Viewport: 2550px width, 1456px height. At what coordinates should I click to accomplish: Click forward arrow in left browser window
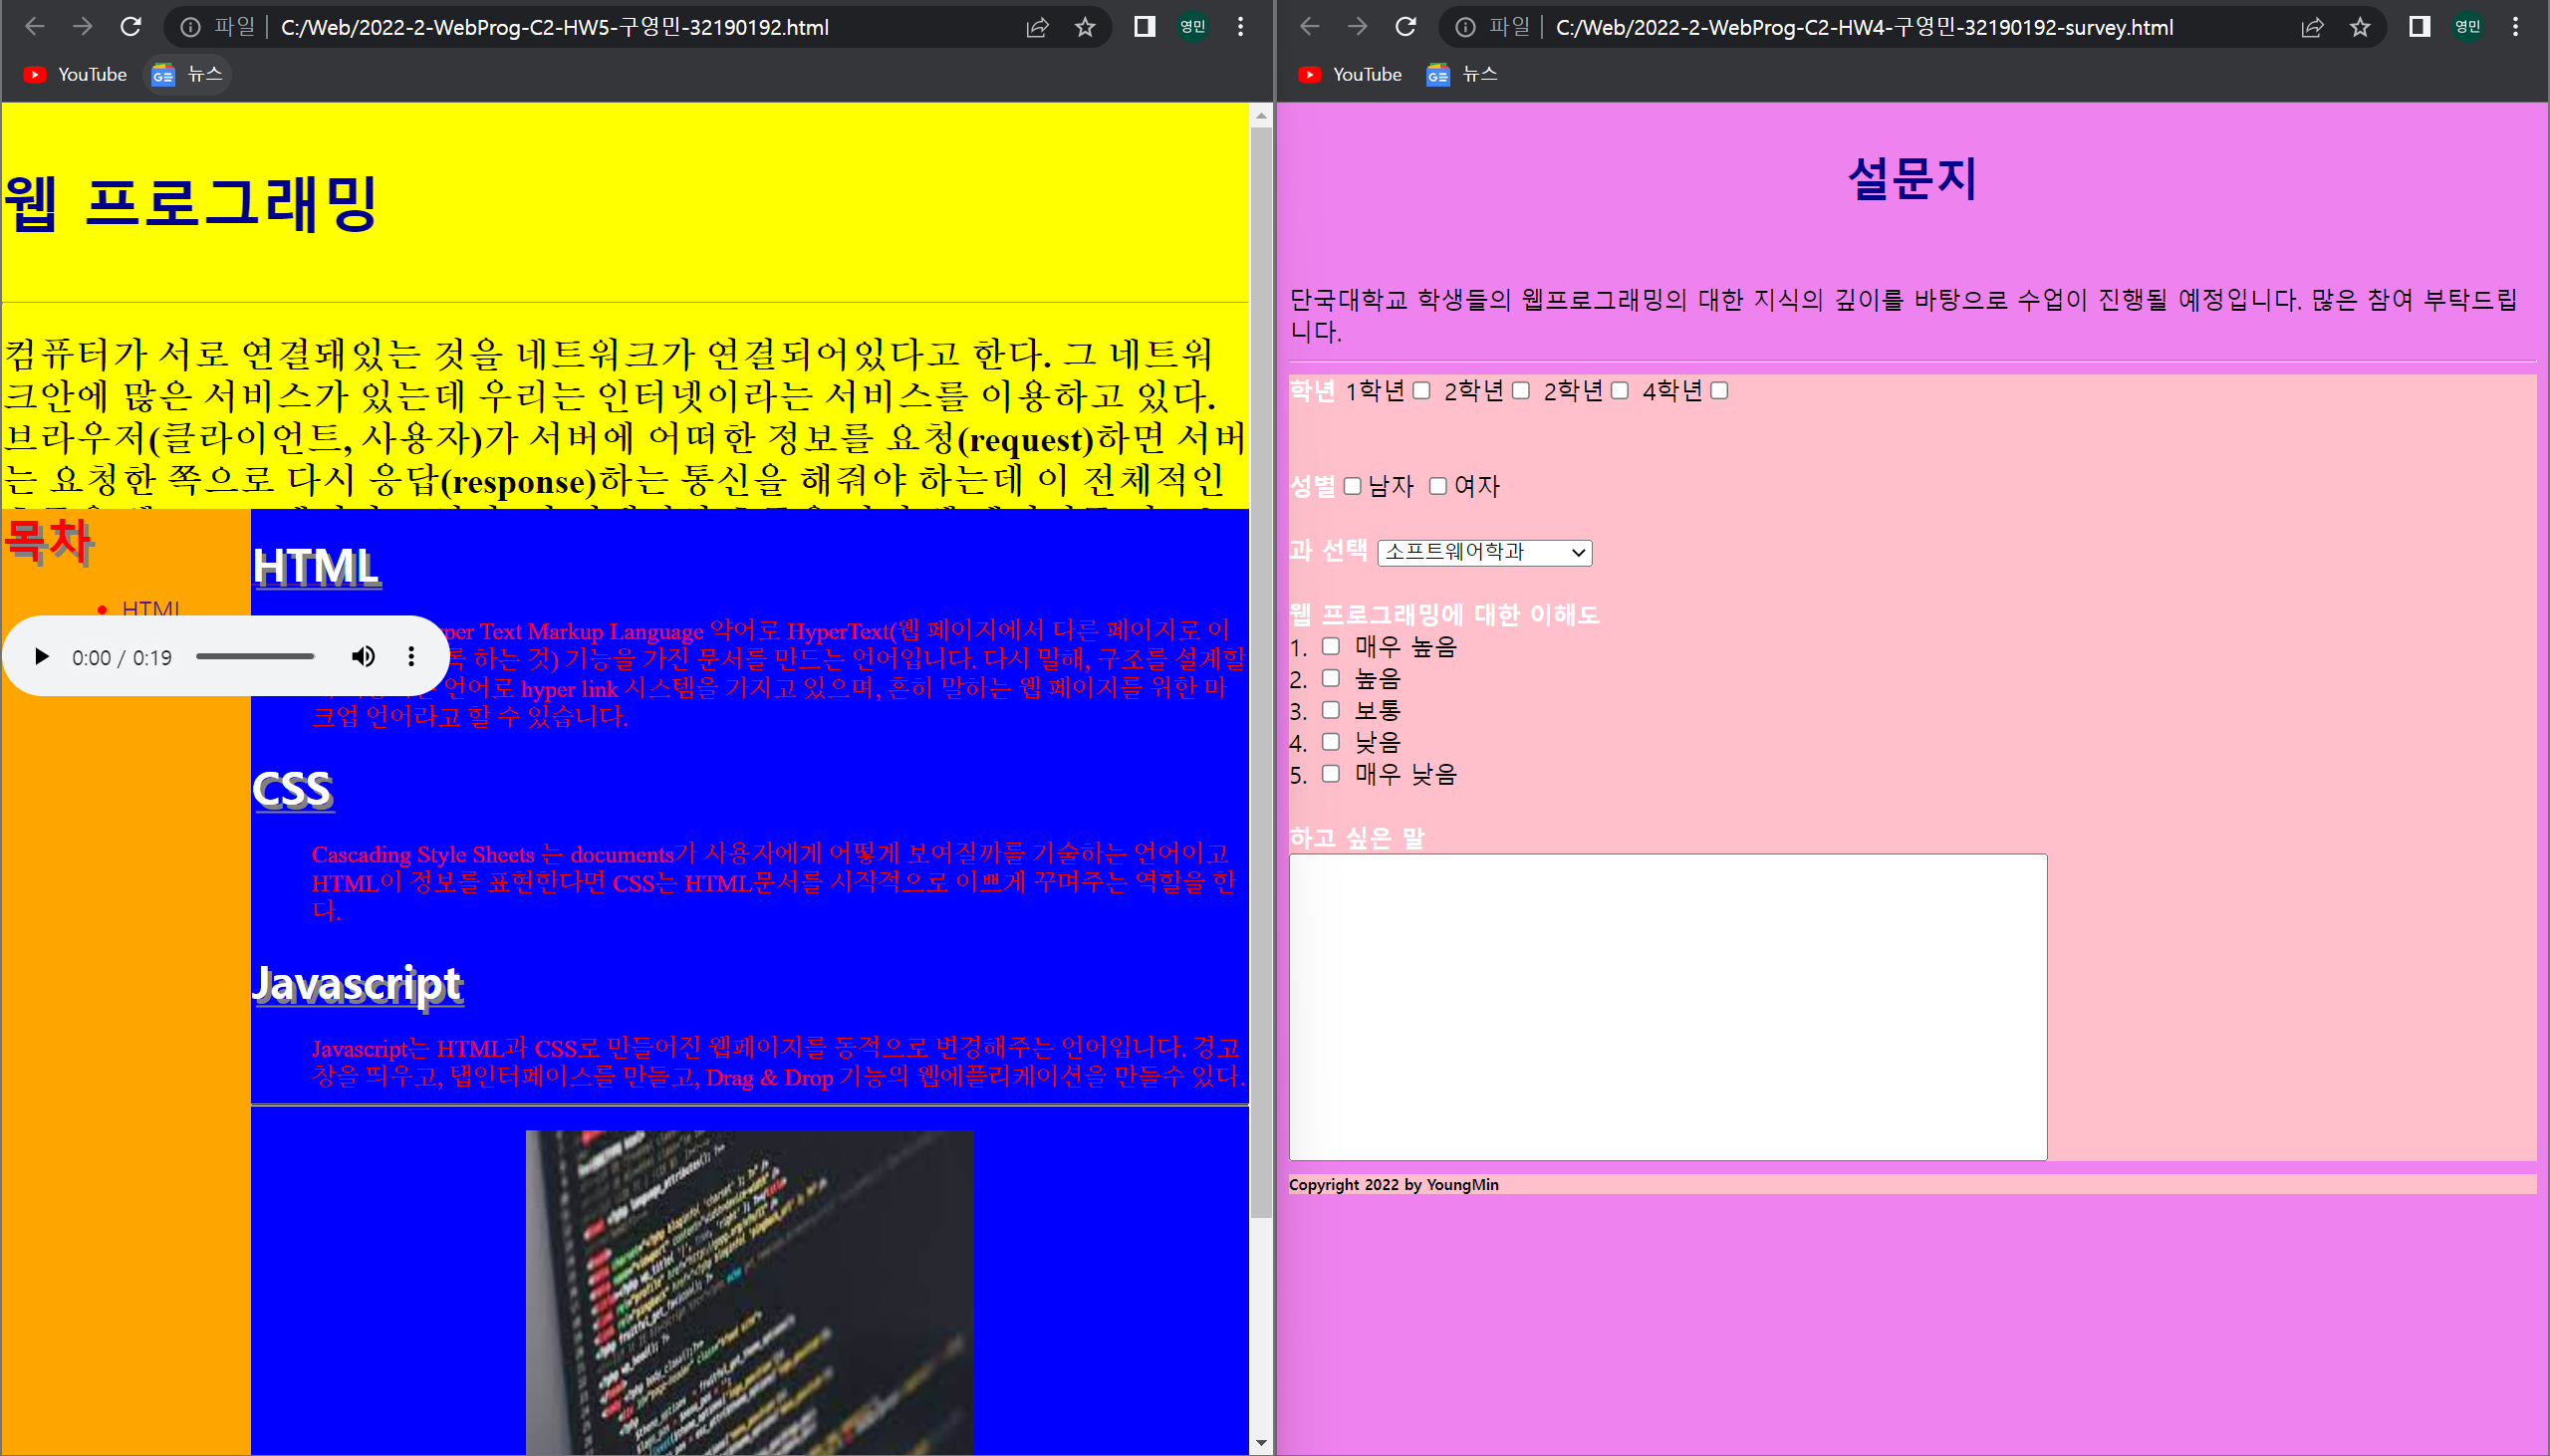point(83,27)
